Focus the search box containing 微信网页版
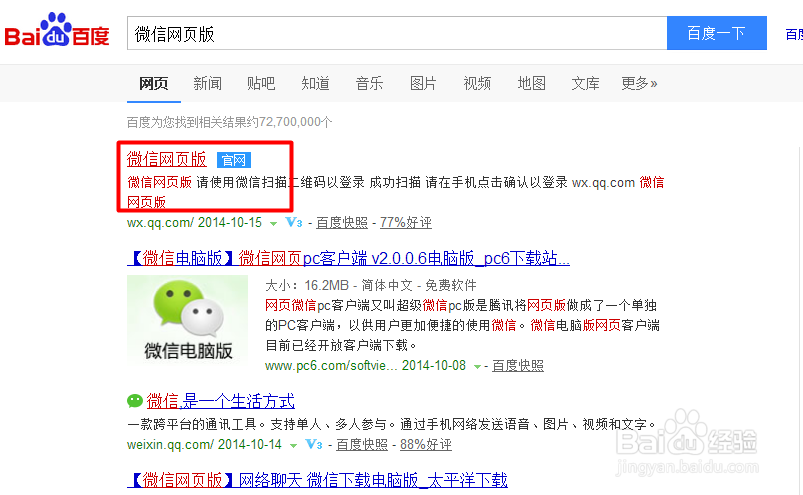The width and height of the screenshot is (803, 495). click(x=397, y=33)
